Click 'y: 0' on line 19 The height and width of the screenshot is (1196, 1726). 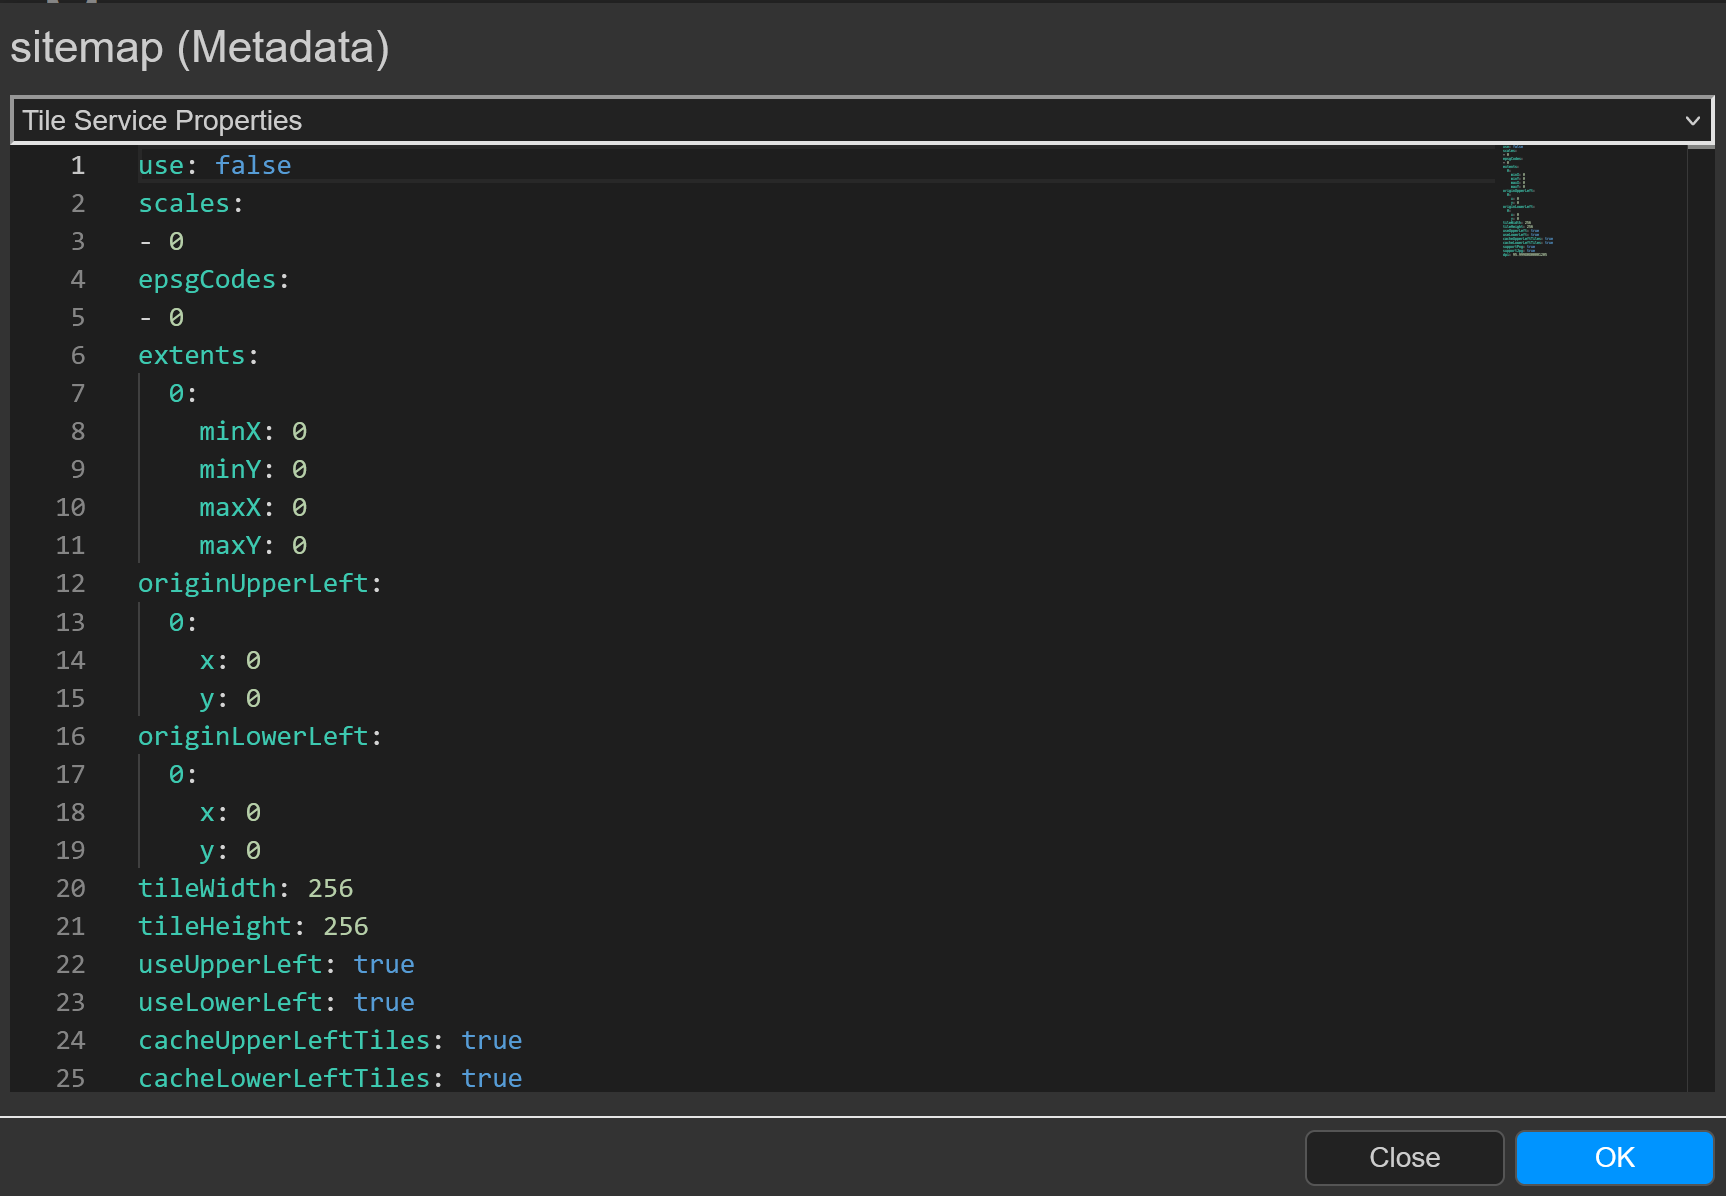230,850
